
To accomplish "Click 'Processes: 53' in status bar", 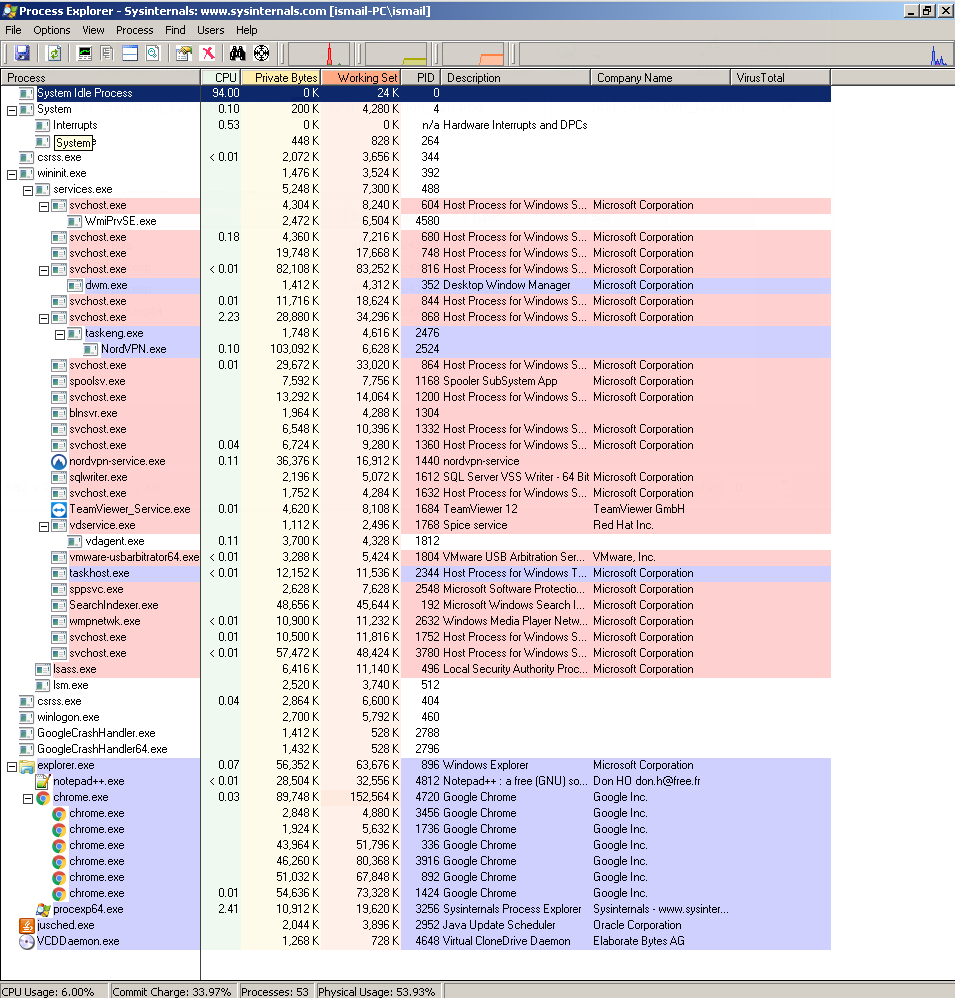I will coord(275,992).
